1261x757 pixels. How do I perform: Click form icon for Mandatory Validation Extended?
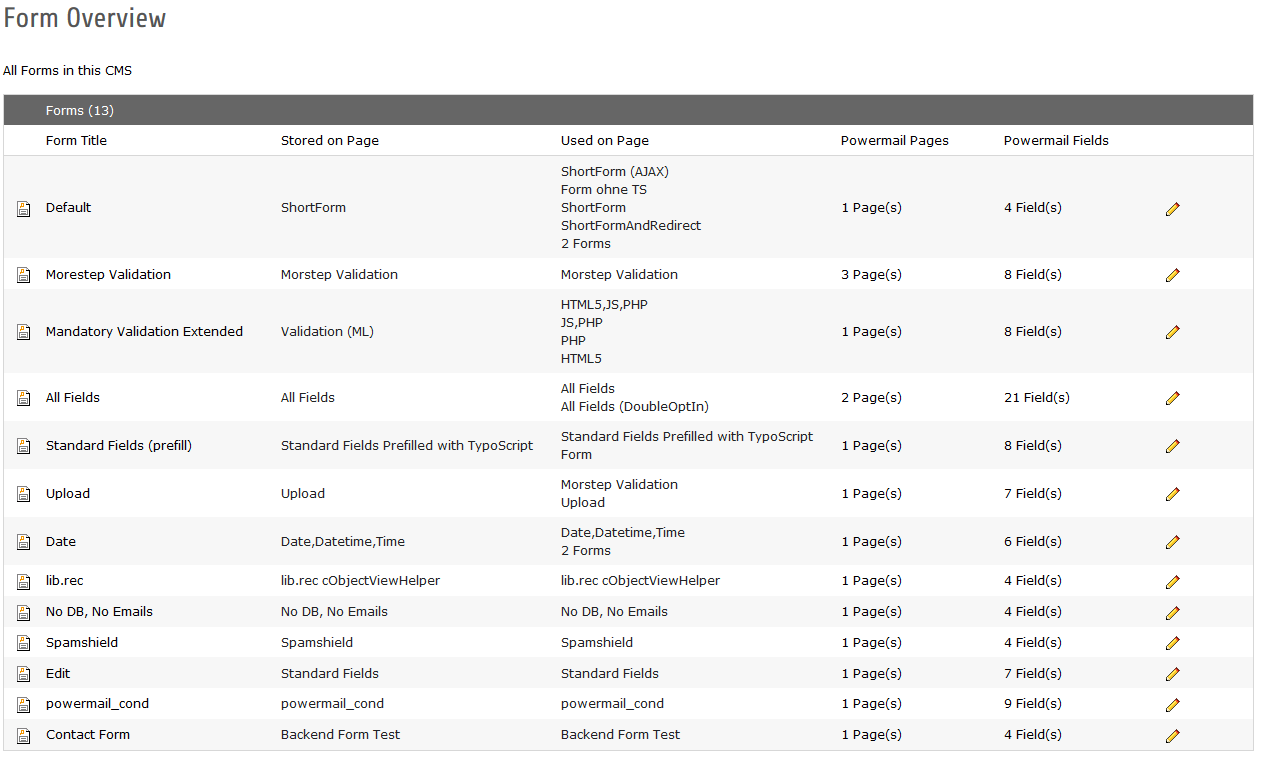click(24, 332)
